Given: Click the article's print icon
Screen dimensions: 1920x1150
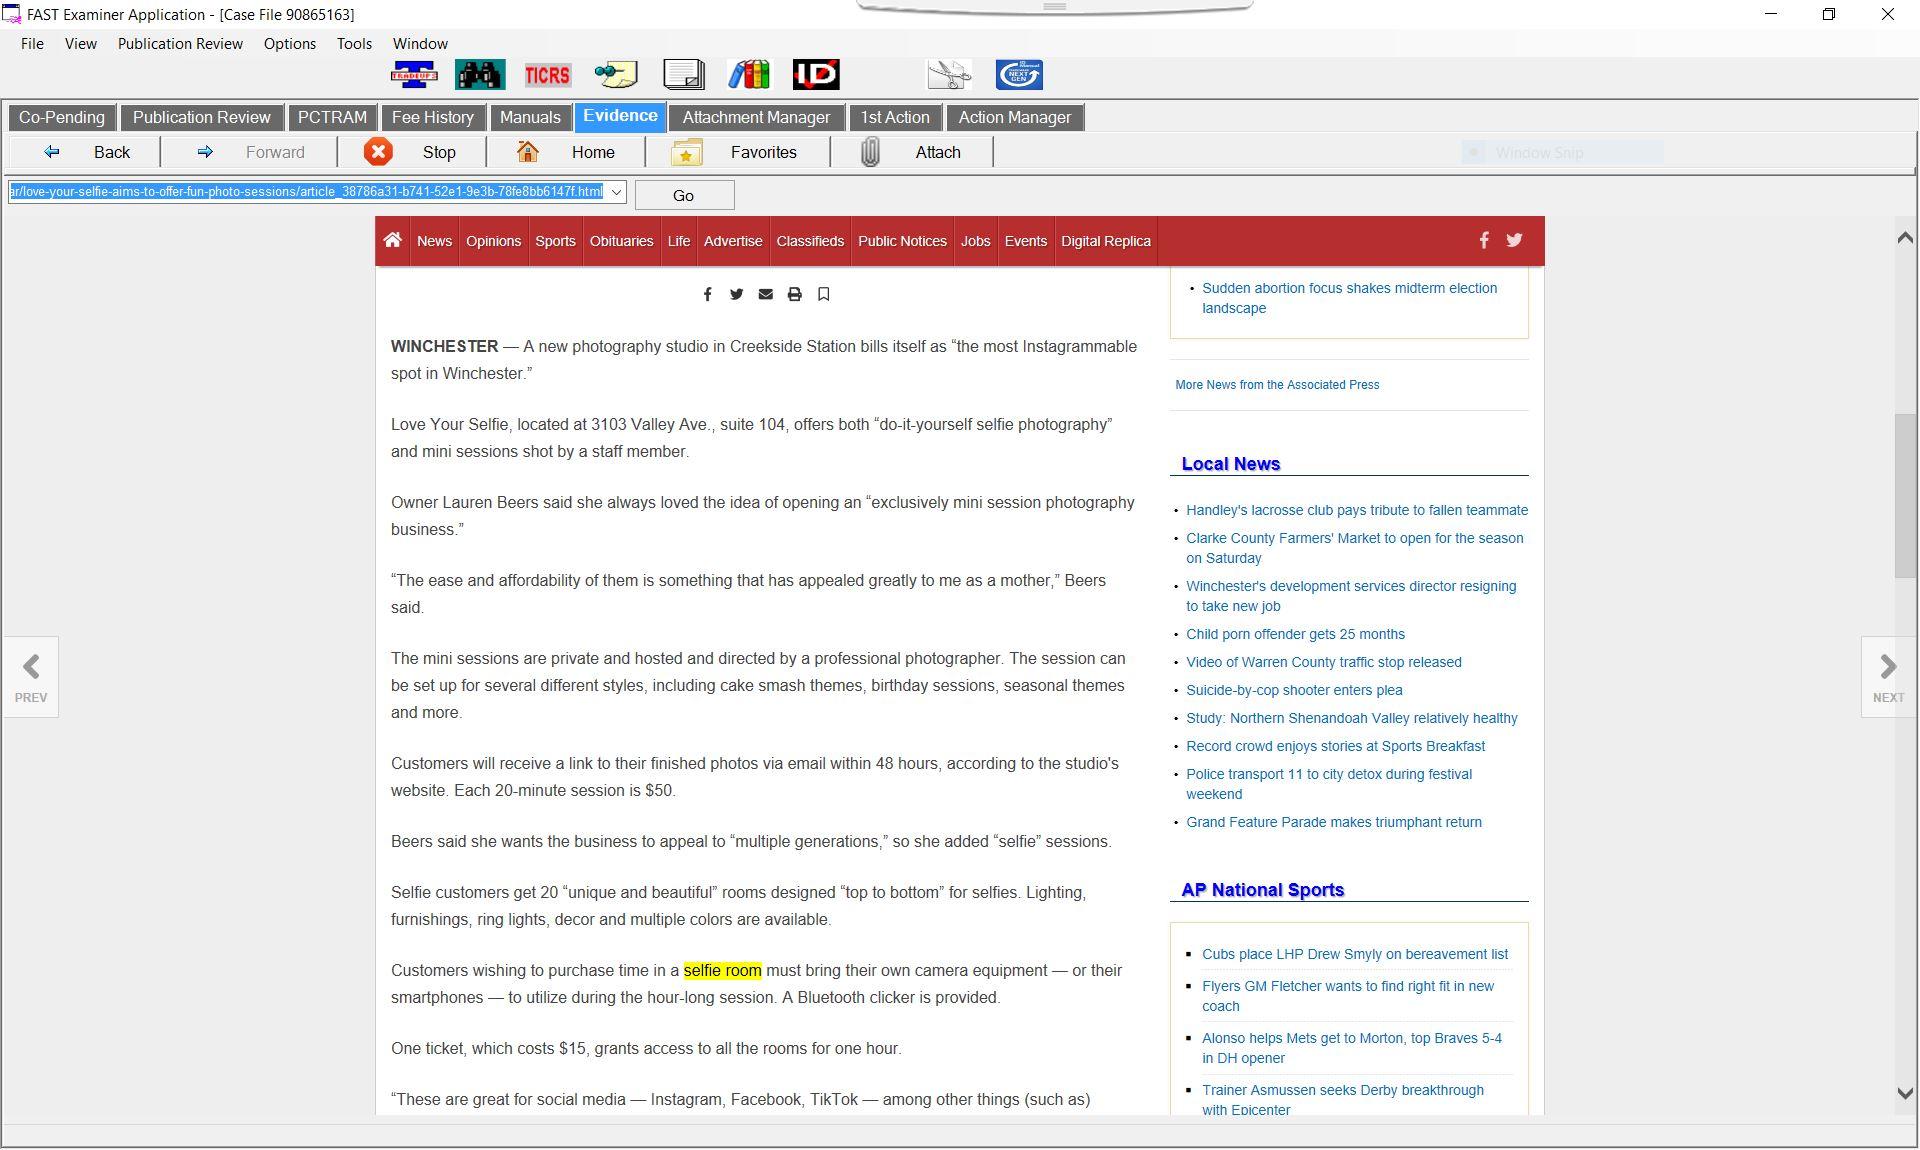Looking at the screenshot, I should click(x=794, y=294).
